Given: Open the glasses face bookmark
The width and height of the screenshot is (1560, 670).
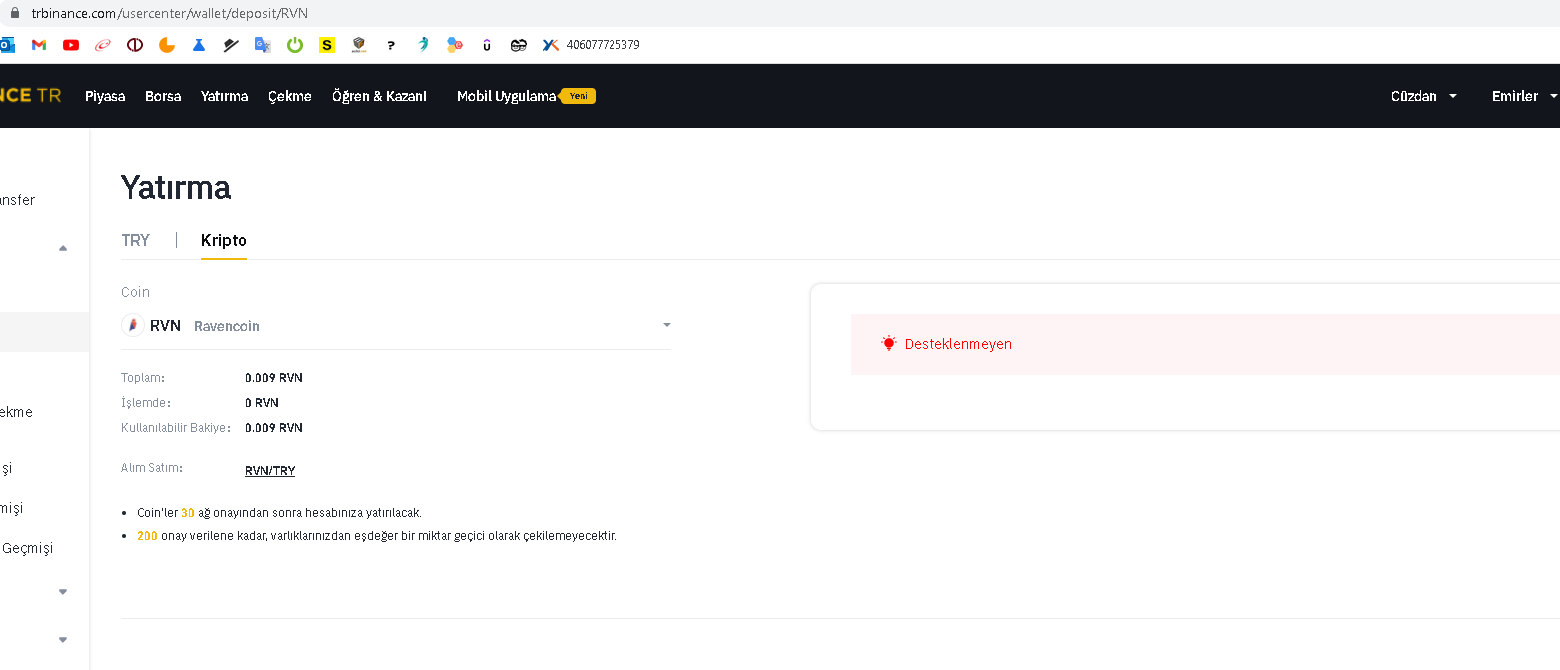Looking at the screenshot, I should [518, 45].
